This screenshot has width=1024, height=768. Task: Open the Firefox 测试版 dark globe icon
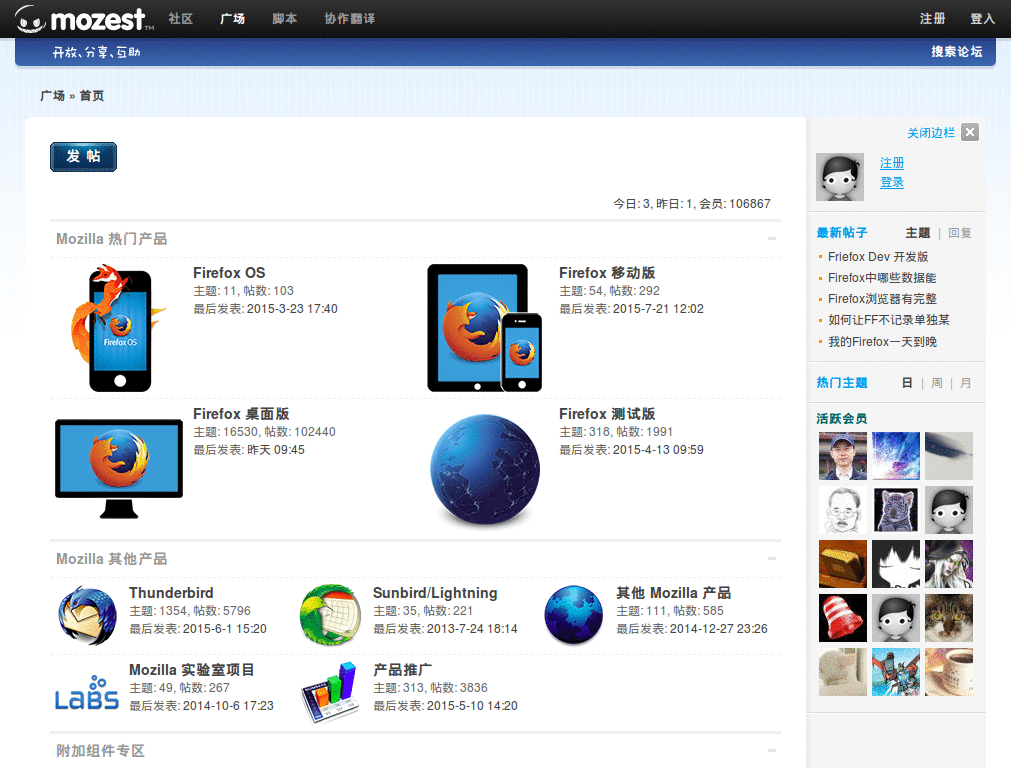click(485, 469)
